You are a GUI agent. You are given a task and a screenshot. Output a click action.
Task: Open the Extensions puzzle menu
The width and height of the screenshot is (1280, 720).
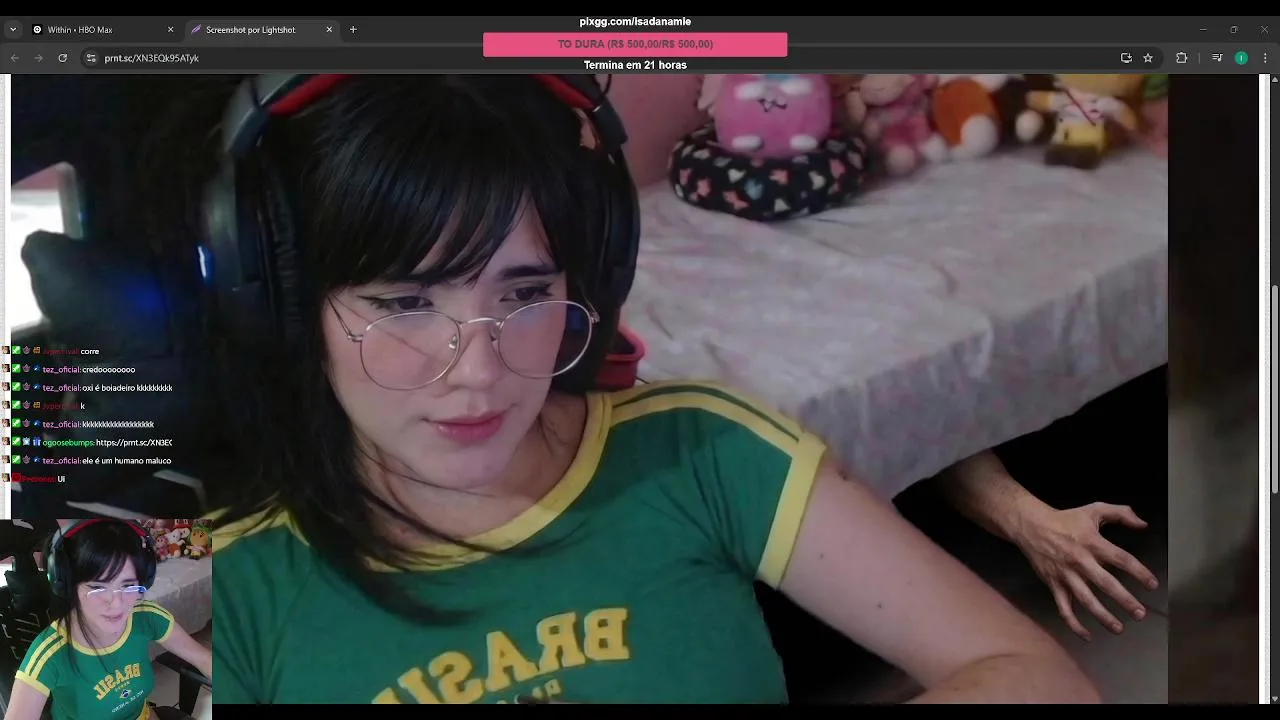coord(1181,58)
